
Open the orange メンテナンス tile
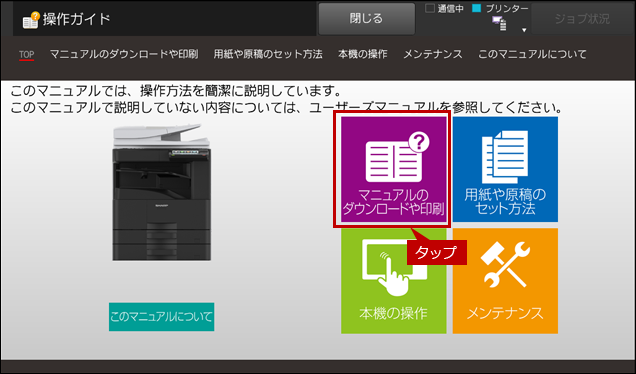tap(505, 281)
